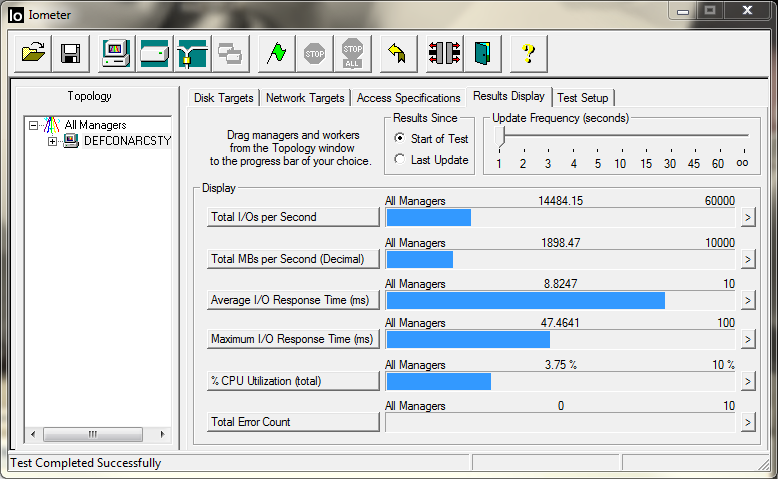Open help with the question mark icon
This screenshot has width=778, height=479.
(529, 53)
